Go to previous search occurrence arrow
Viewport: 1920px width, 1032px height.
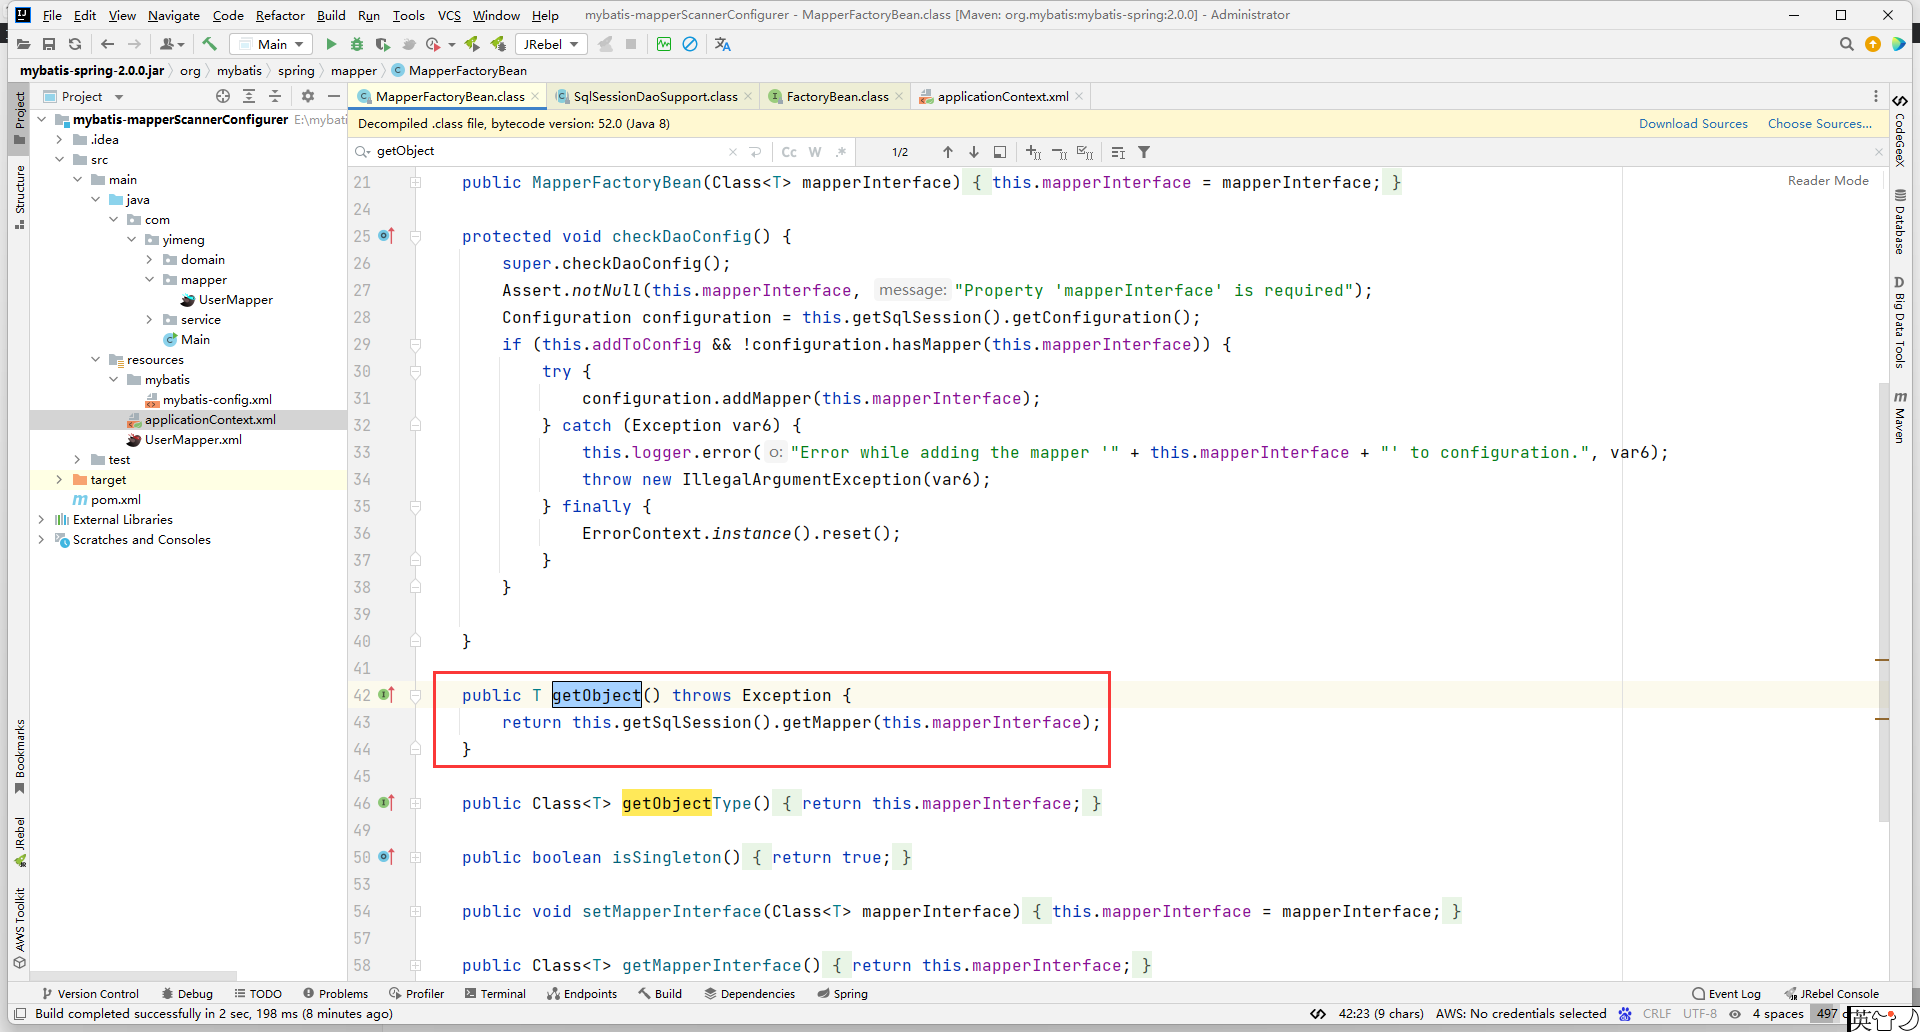pos(948,152)
